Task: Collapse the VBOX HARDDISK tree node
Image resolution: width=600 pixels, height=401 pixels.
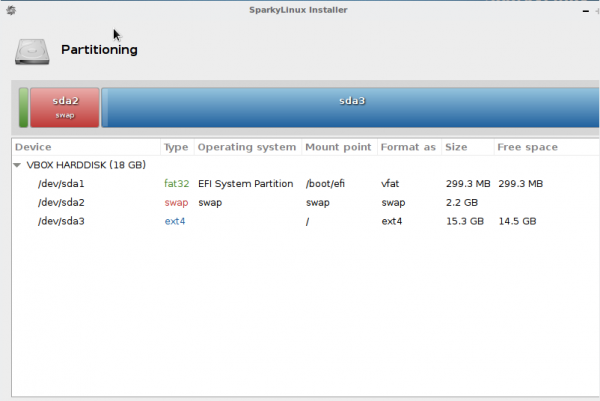Action: pos(17,165)
